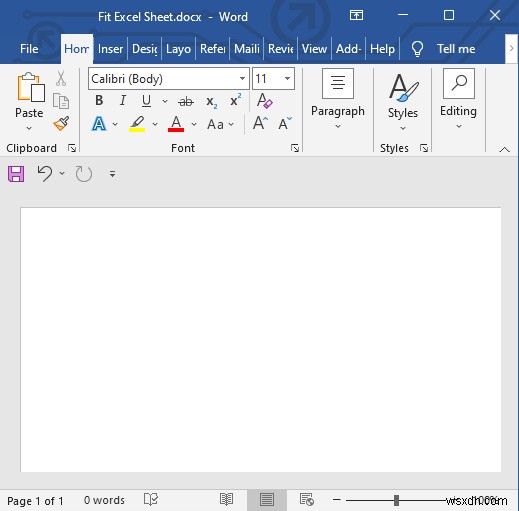Click the Paste clipboard icon
Screen dimensions: 519x511
pos(31,87)
